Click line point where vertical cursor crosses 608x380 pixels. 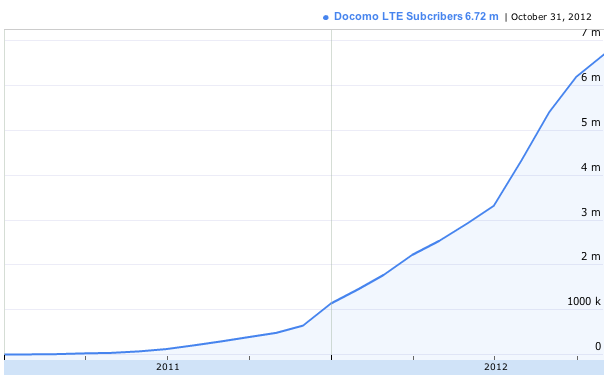pos(331,303)
